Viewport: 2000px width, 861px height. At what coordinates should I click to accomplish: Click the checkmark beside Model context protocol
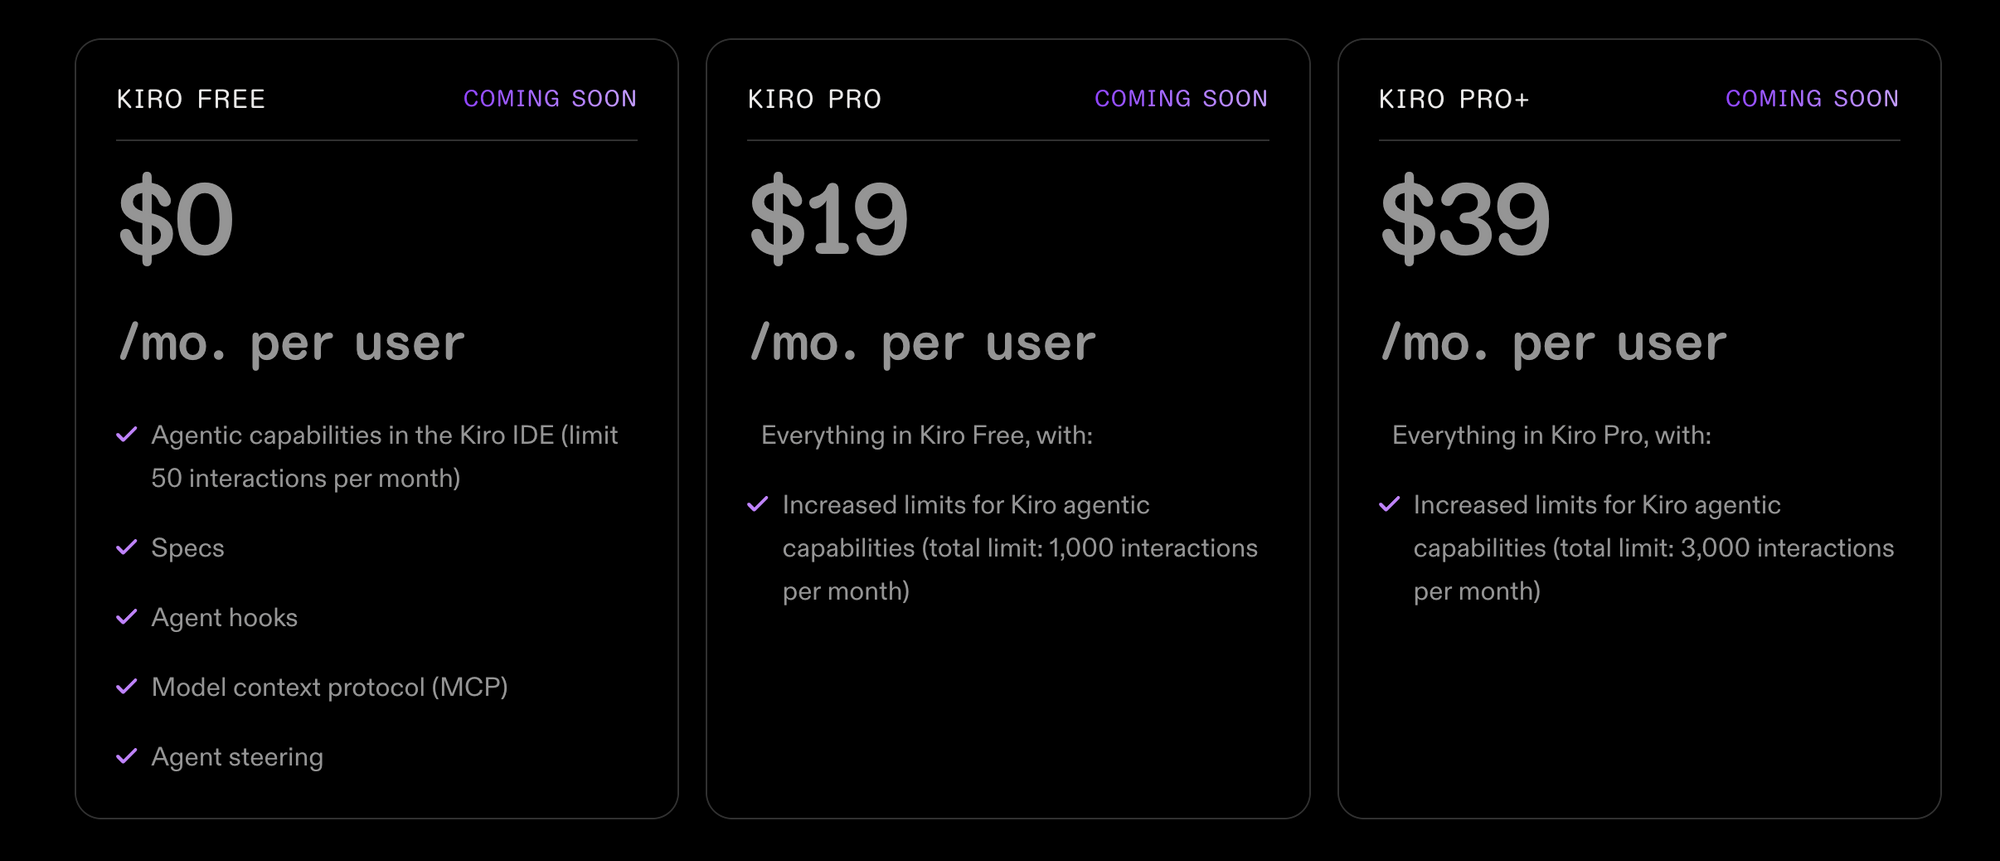126,687
